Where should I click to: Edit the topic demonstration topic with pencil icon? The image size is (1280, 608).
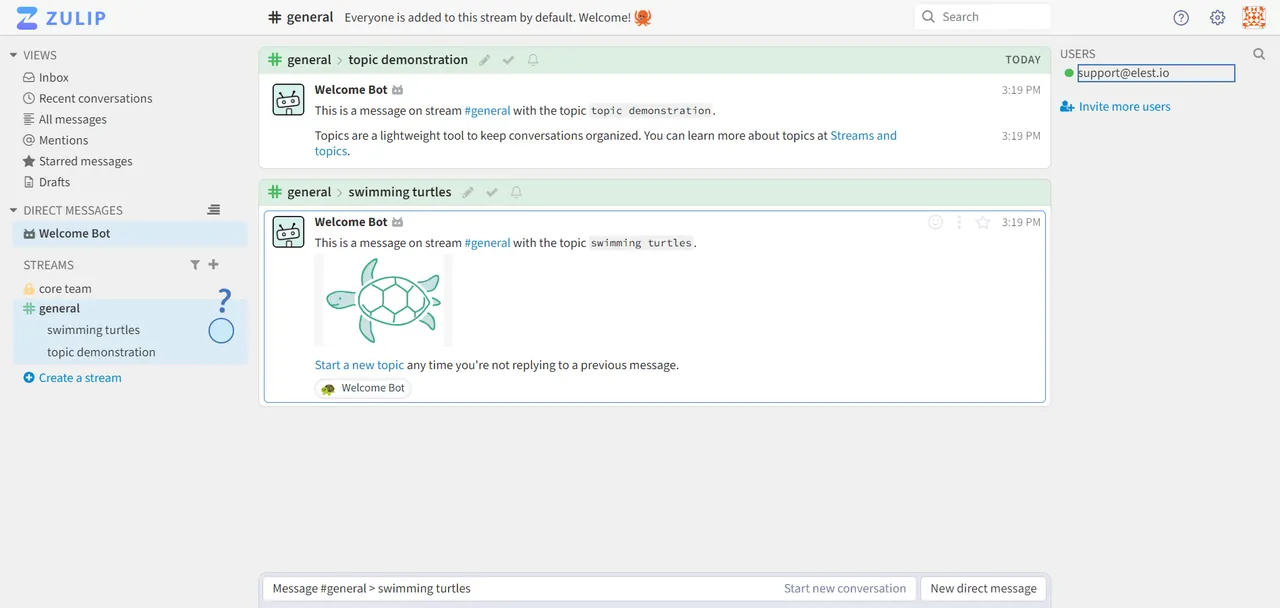click(x=485, y=60)
